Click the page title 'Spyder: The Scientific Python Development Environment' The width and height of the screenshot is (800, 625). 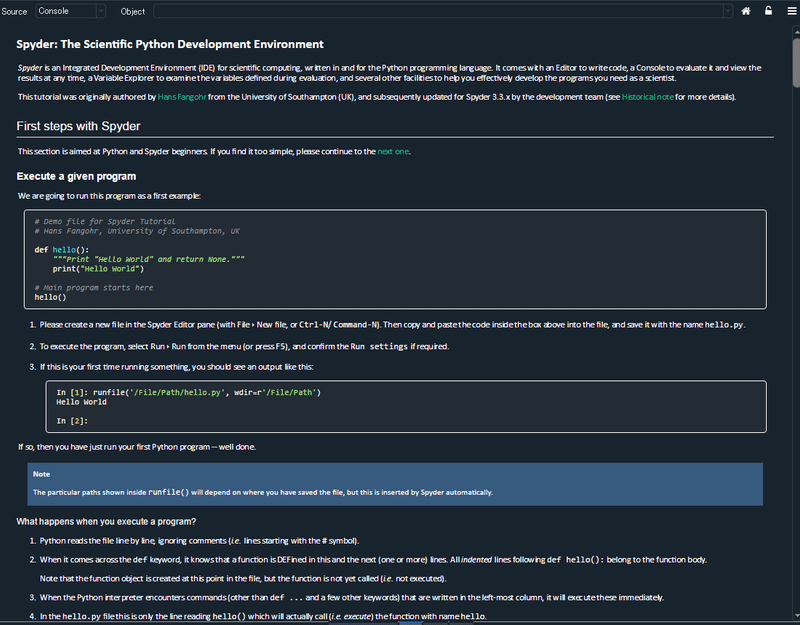coord(170,44)
